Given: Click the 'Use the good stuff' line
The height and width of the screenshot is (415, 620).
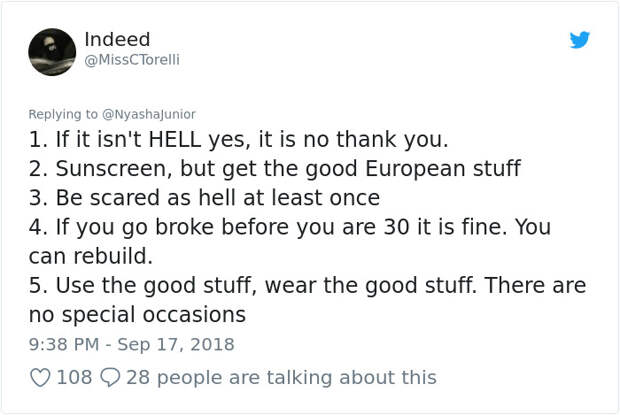Looking at the screenshot, I should coord(307,285).
